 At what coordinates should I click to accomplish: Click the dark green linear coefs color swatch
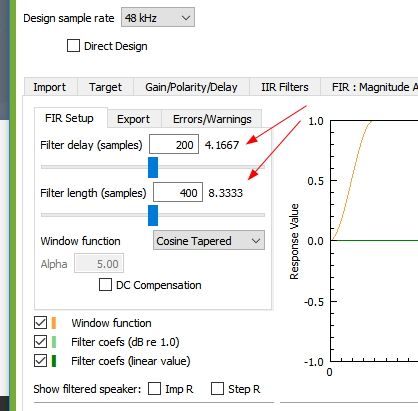[x=54, y=361]
